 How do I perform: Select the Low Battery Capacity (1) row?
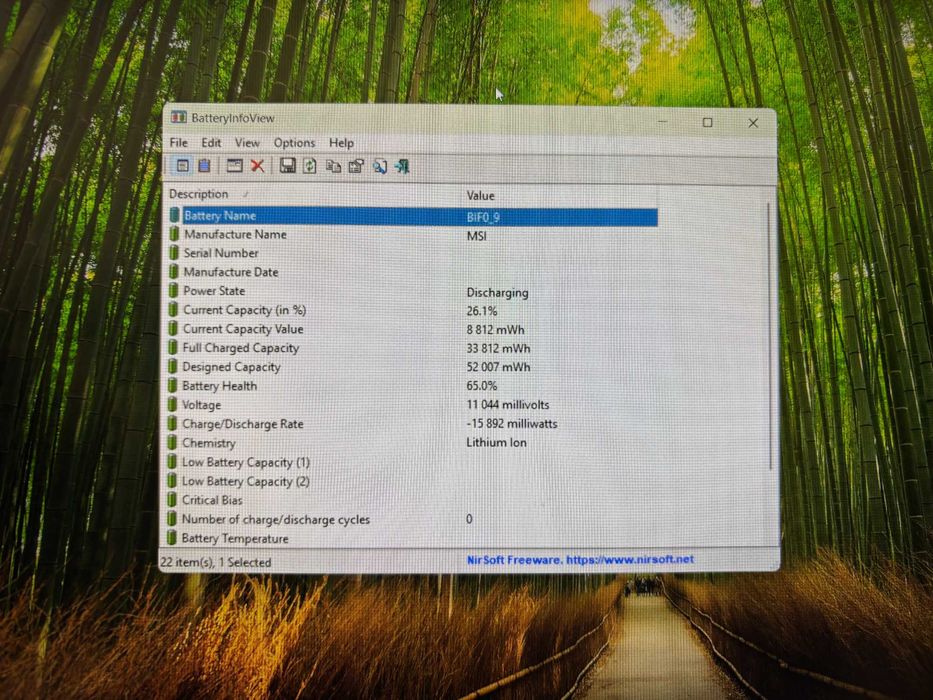pyautogui.click(x=413, y=462)
